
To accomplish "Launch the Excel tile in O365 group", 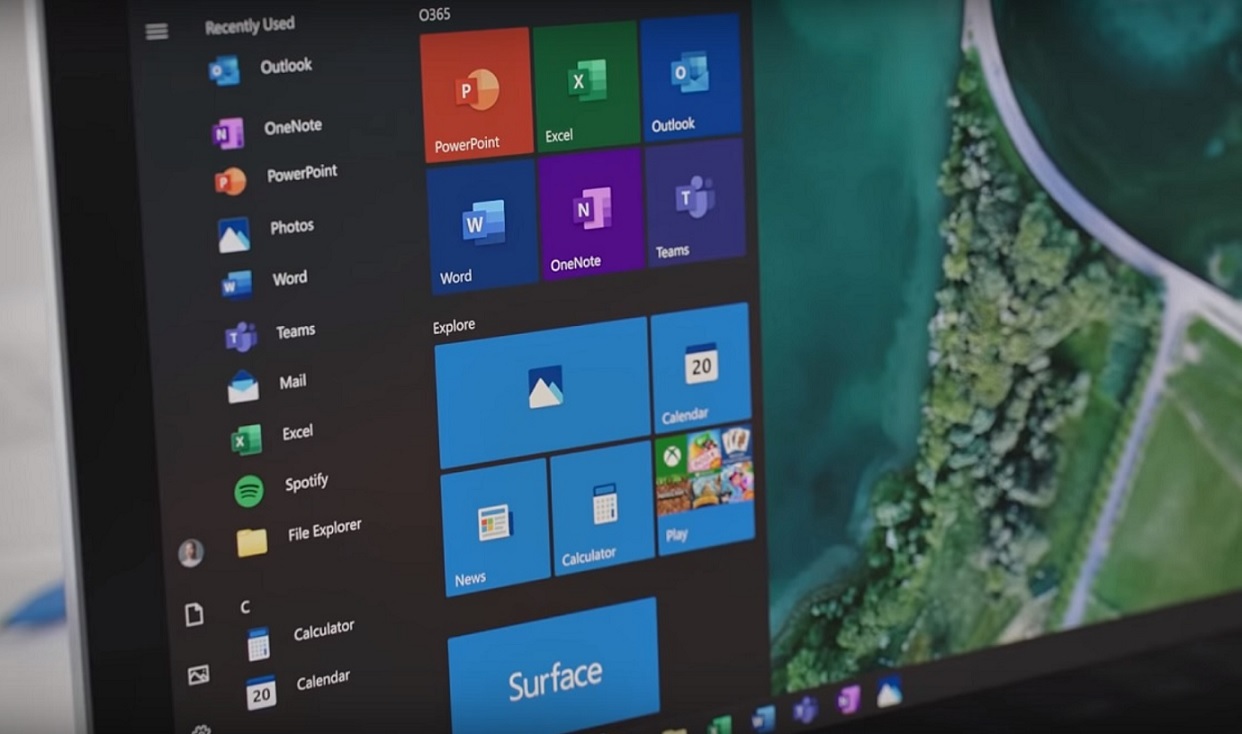I will click(586, 84).
